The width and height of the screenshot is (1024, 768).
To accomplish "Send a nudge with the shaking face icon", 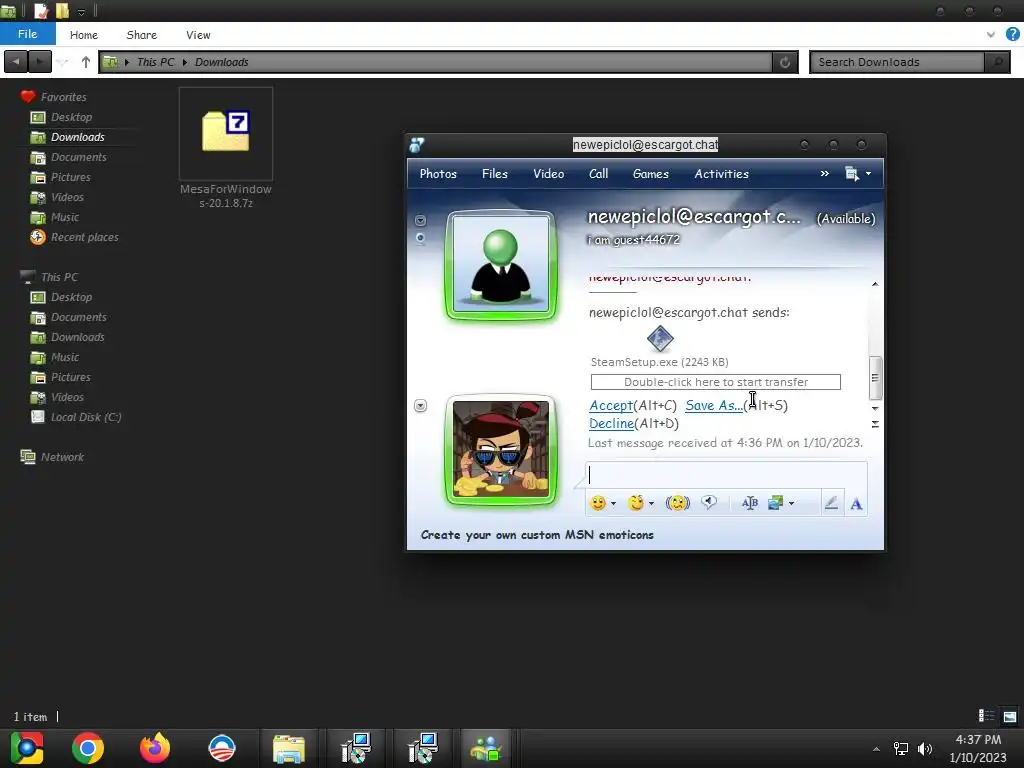I will (678, 503).
